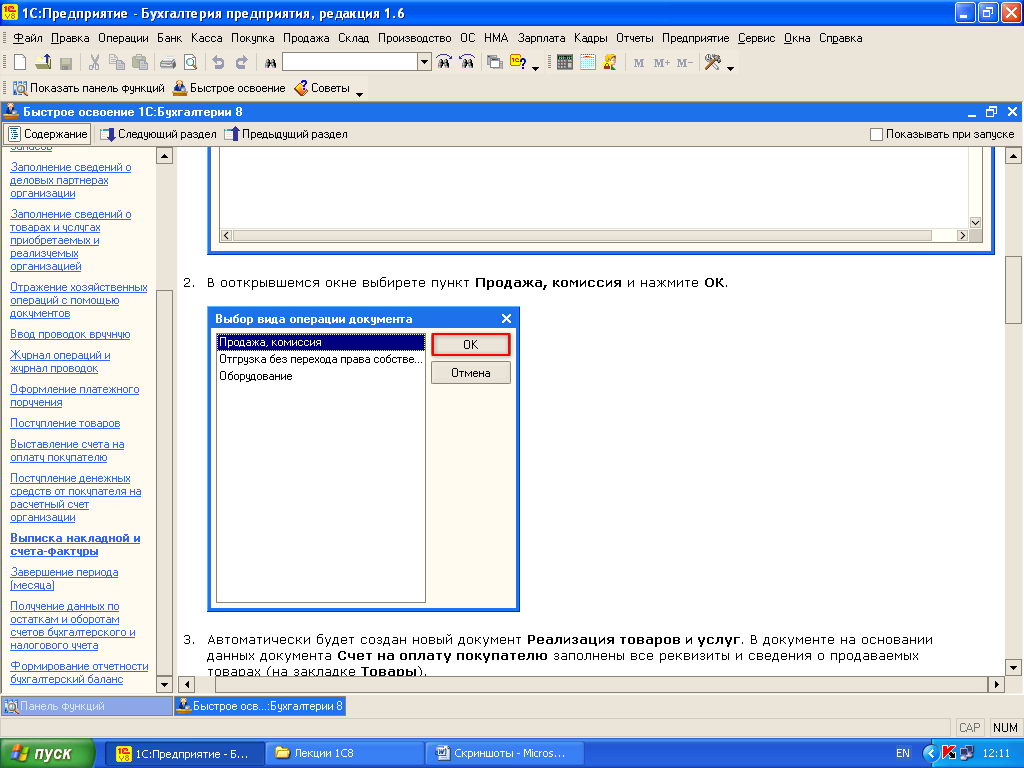Open the Calculator icon in toolbar
Image resolution: width=1024 pixels, height=768 pixels.
tap(565, 63)
